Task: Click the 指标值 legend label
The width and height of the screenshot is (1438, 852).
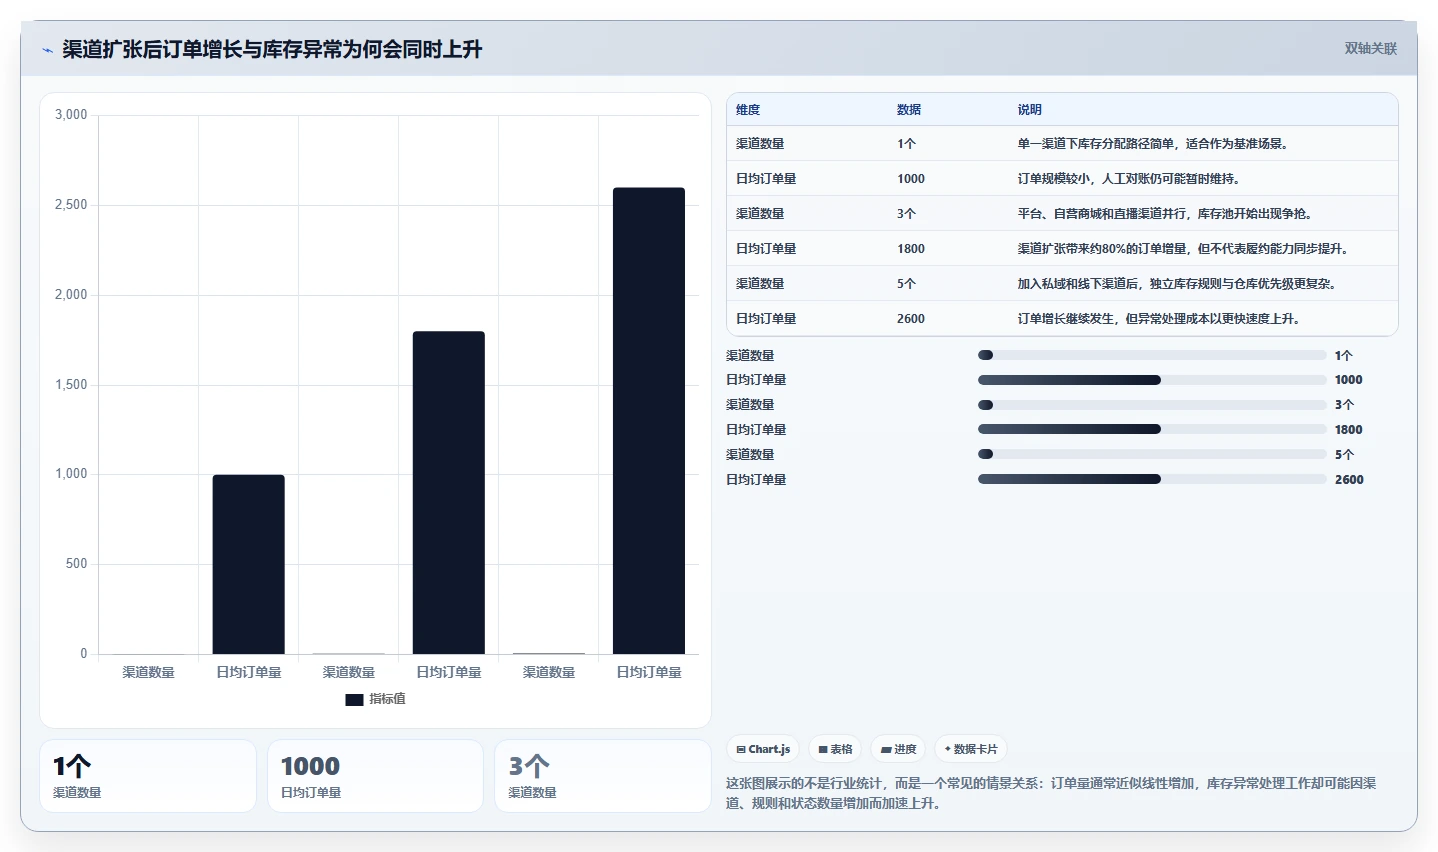Action: (x=387, y=699)
